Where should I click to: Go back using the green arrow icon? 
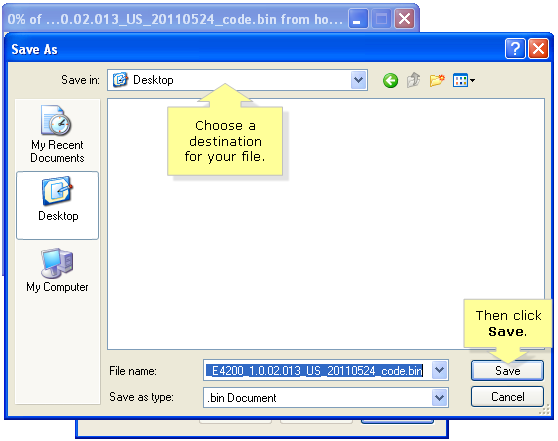390,80
